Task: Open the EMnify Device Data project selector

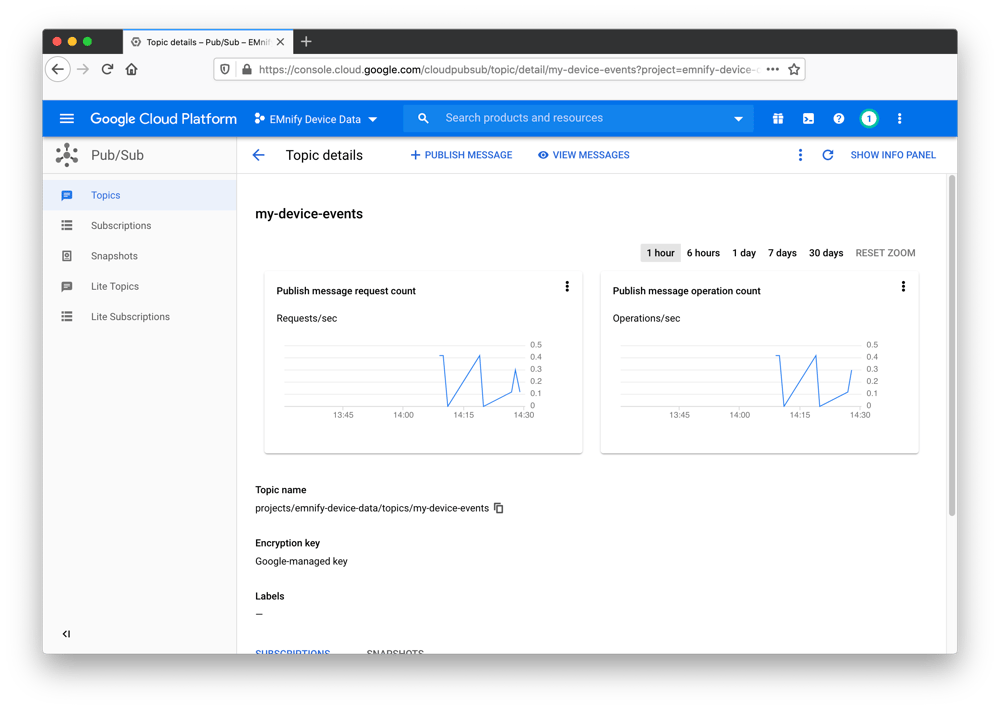Action: (316, 119)
